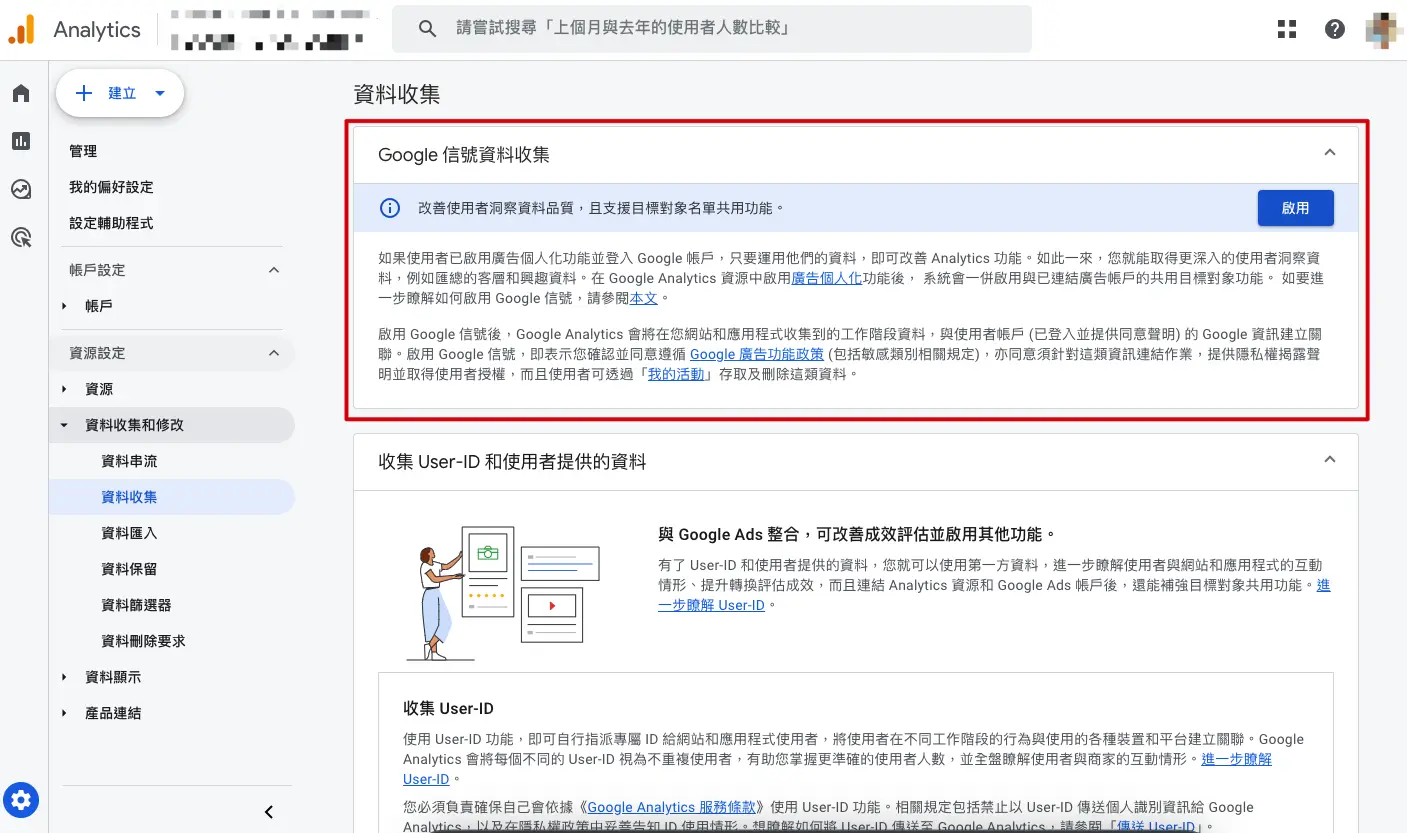The width and height of the screenshot is (1407, 833).
Task: Click the 資料收集 page heading
Action: click(397, 95)
